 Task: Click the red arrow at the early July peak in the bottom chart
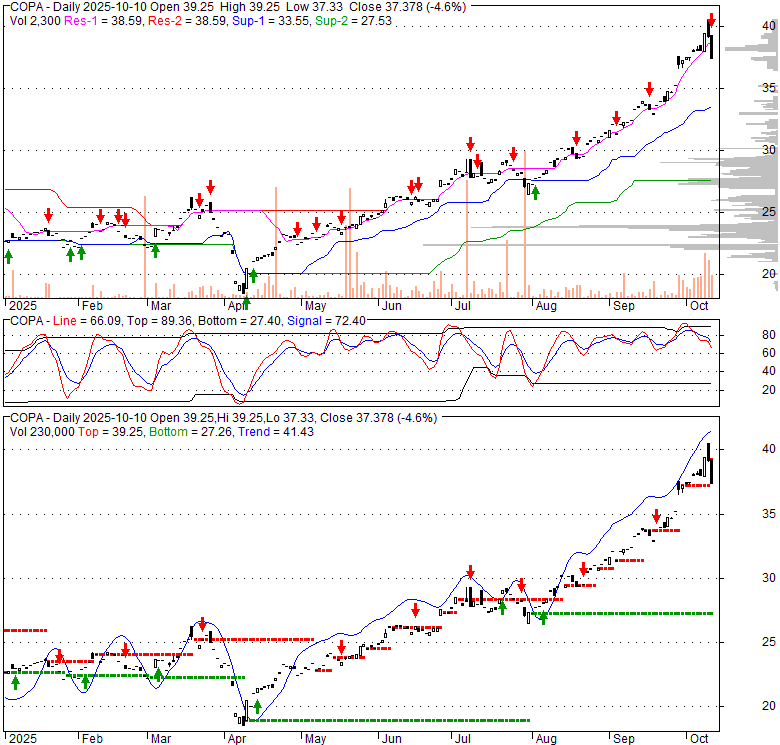[469, 572]
